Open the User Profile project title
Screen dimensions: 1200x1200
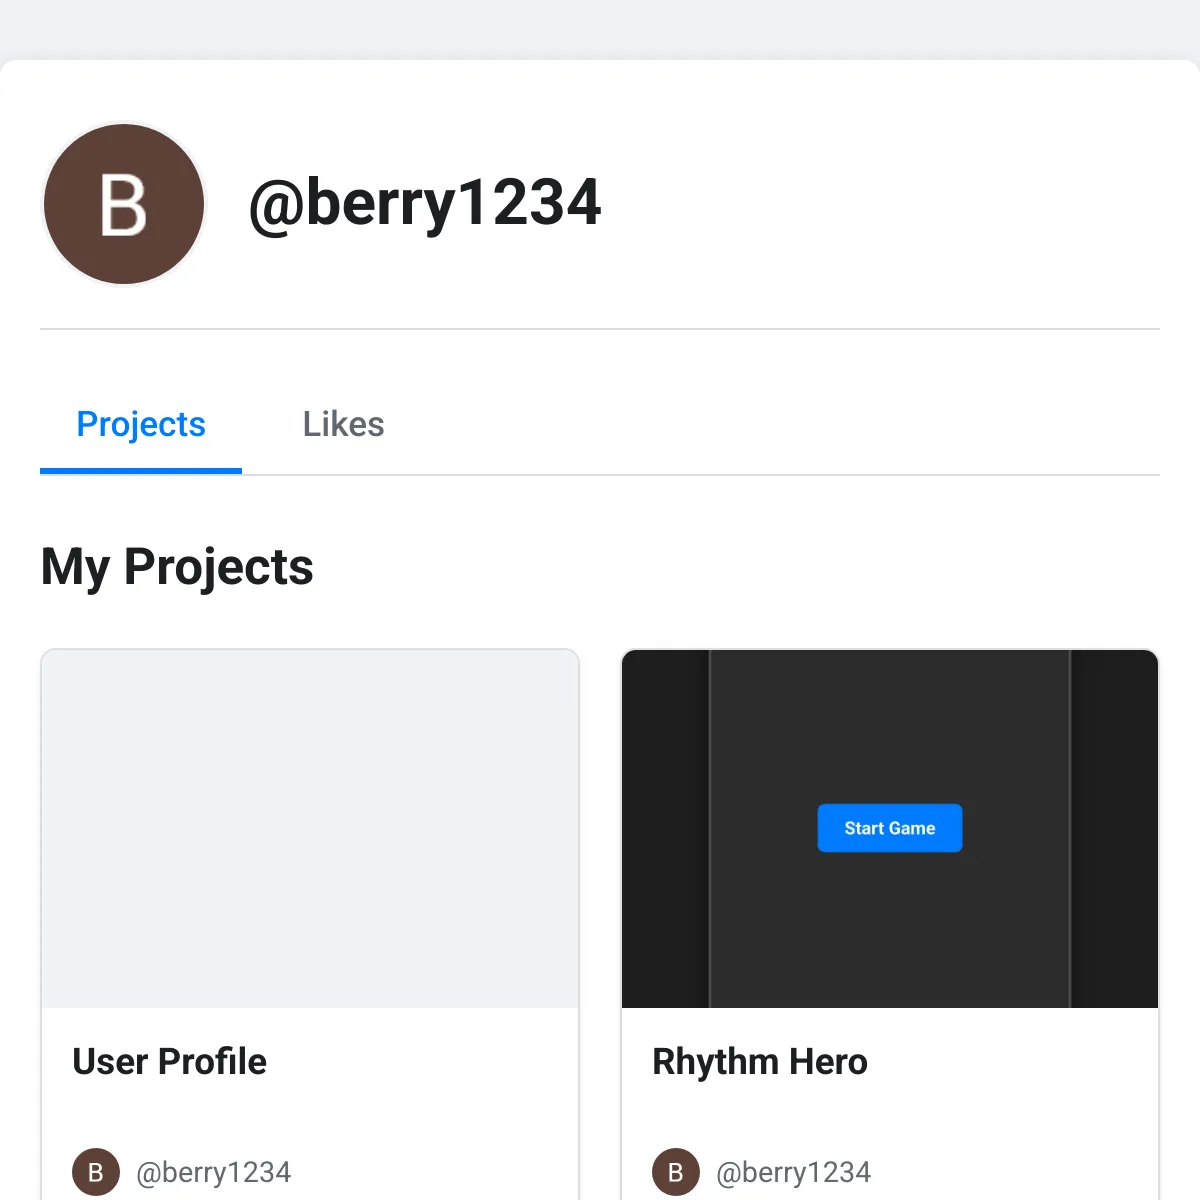[170, 1062]
